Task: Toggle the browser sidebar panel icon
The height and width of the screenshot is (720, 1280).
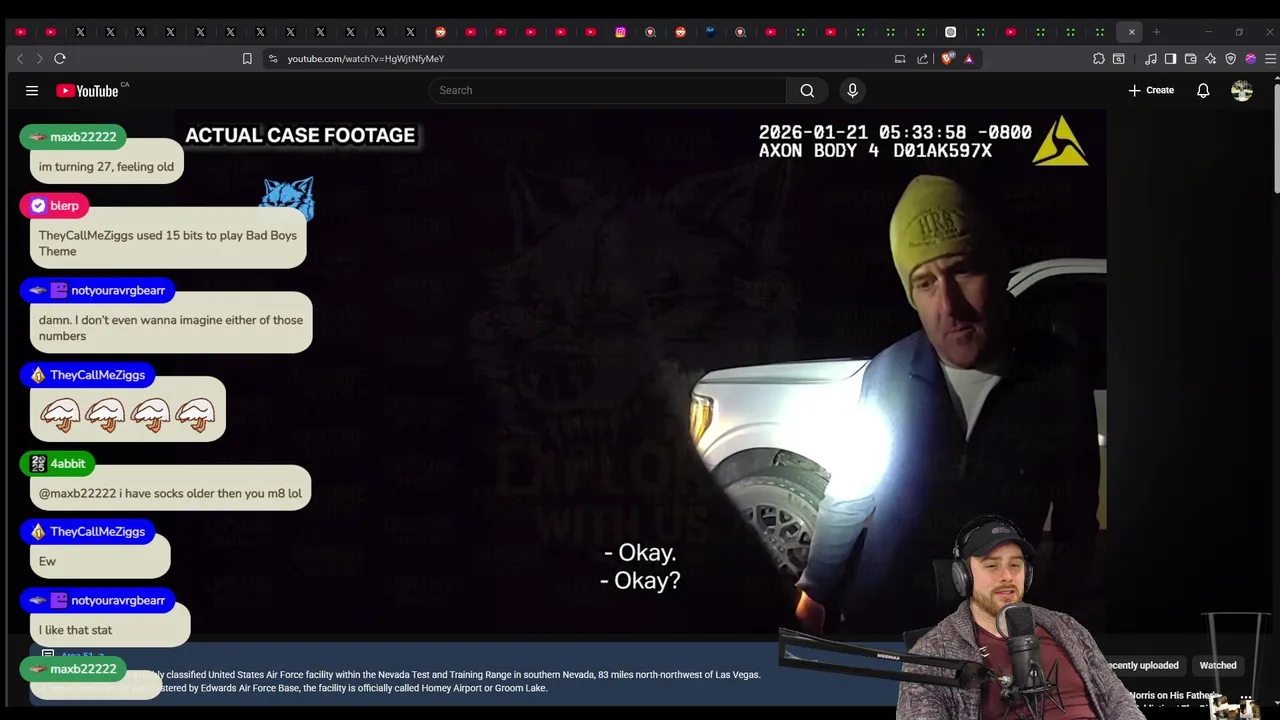Action: pyautogui.click(x=1170, y=59)
